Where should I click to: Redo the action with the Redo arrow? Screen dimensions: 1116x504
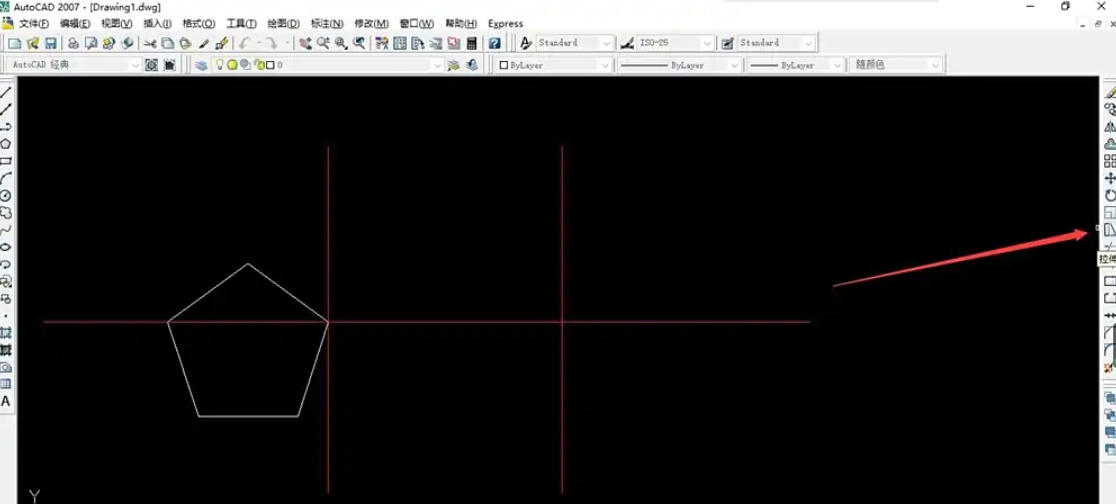coord(273,43)
